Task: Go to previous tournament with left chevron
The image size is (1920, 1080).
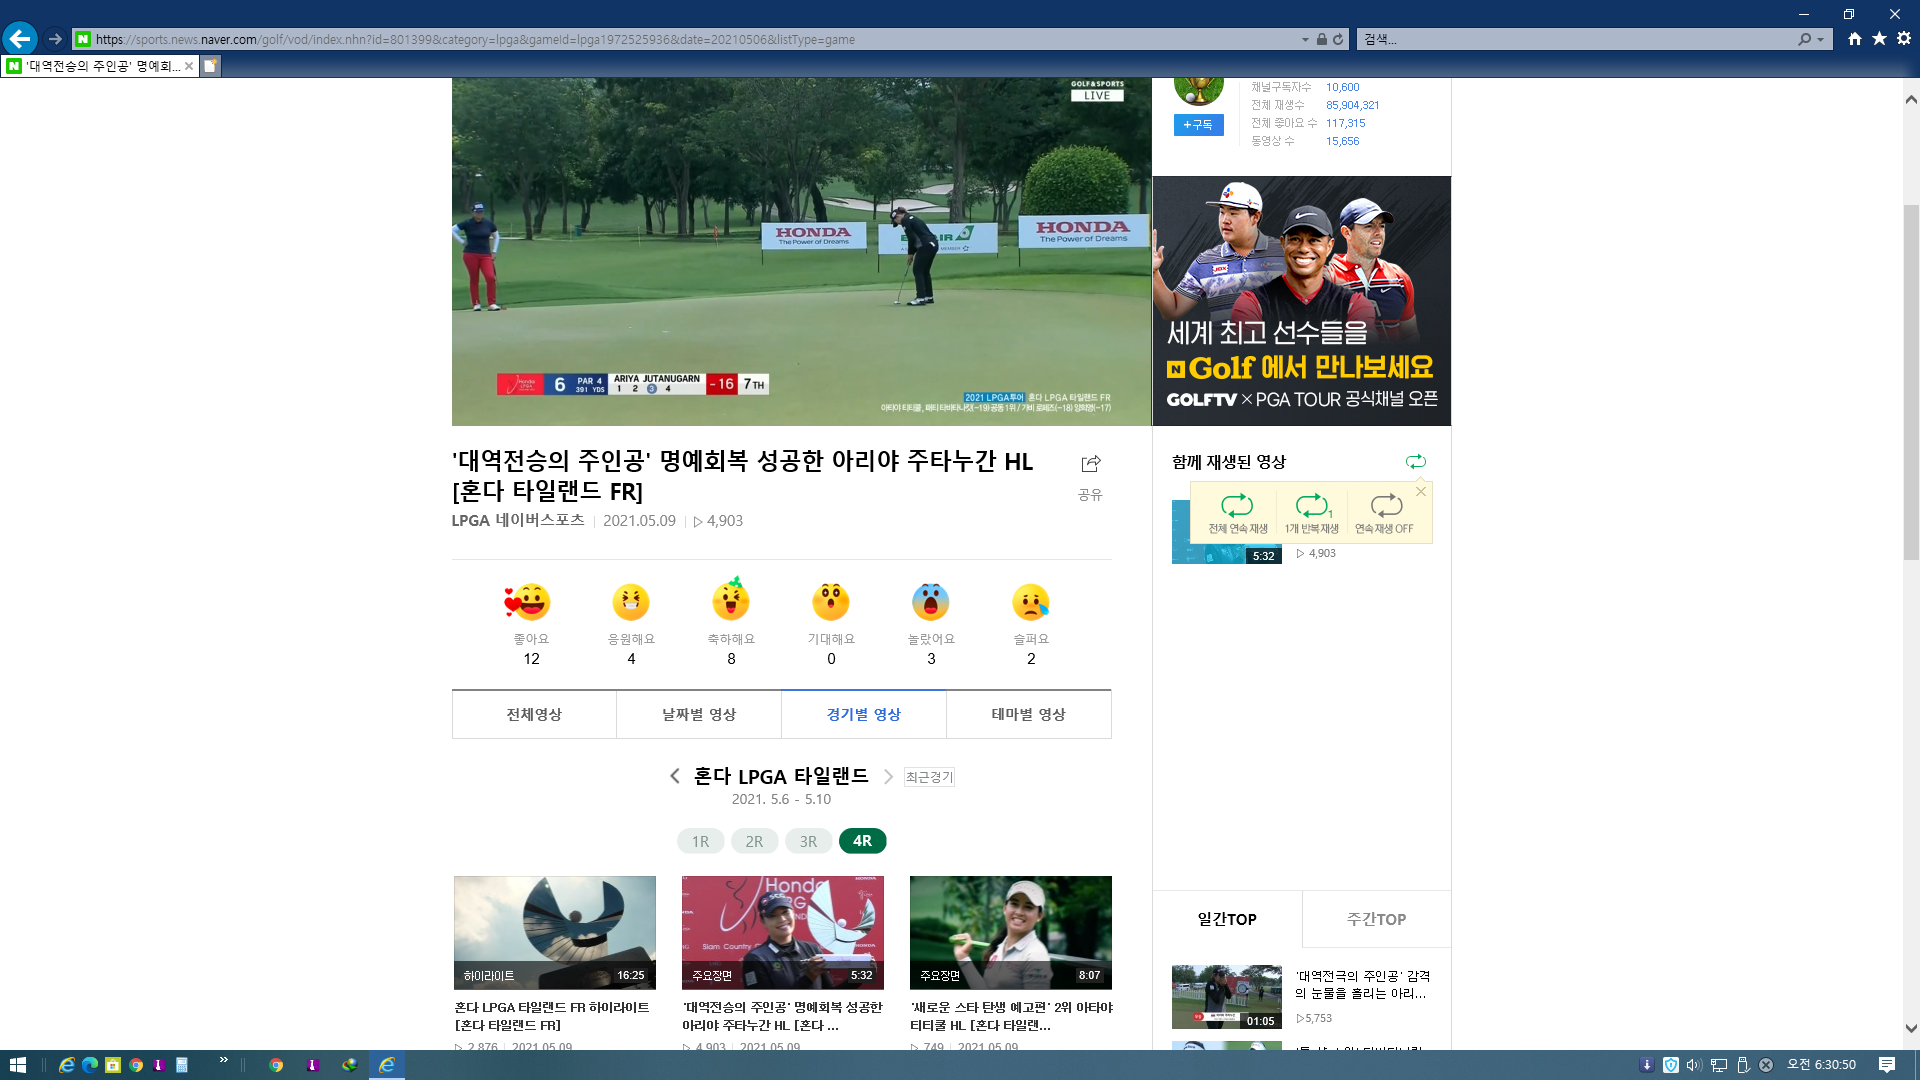Action: click(x=675, y=776)
